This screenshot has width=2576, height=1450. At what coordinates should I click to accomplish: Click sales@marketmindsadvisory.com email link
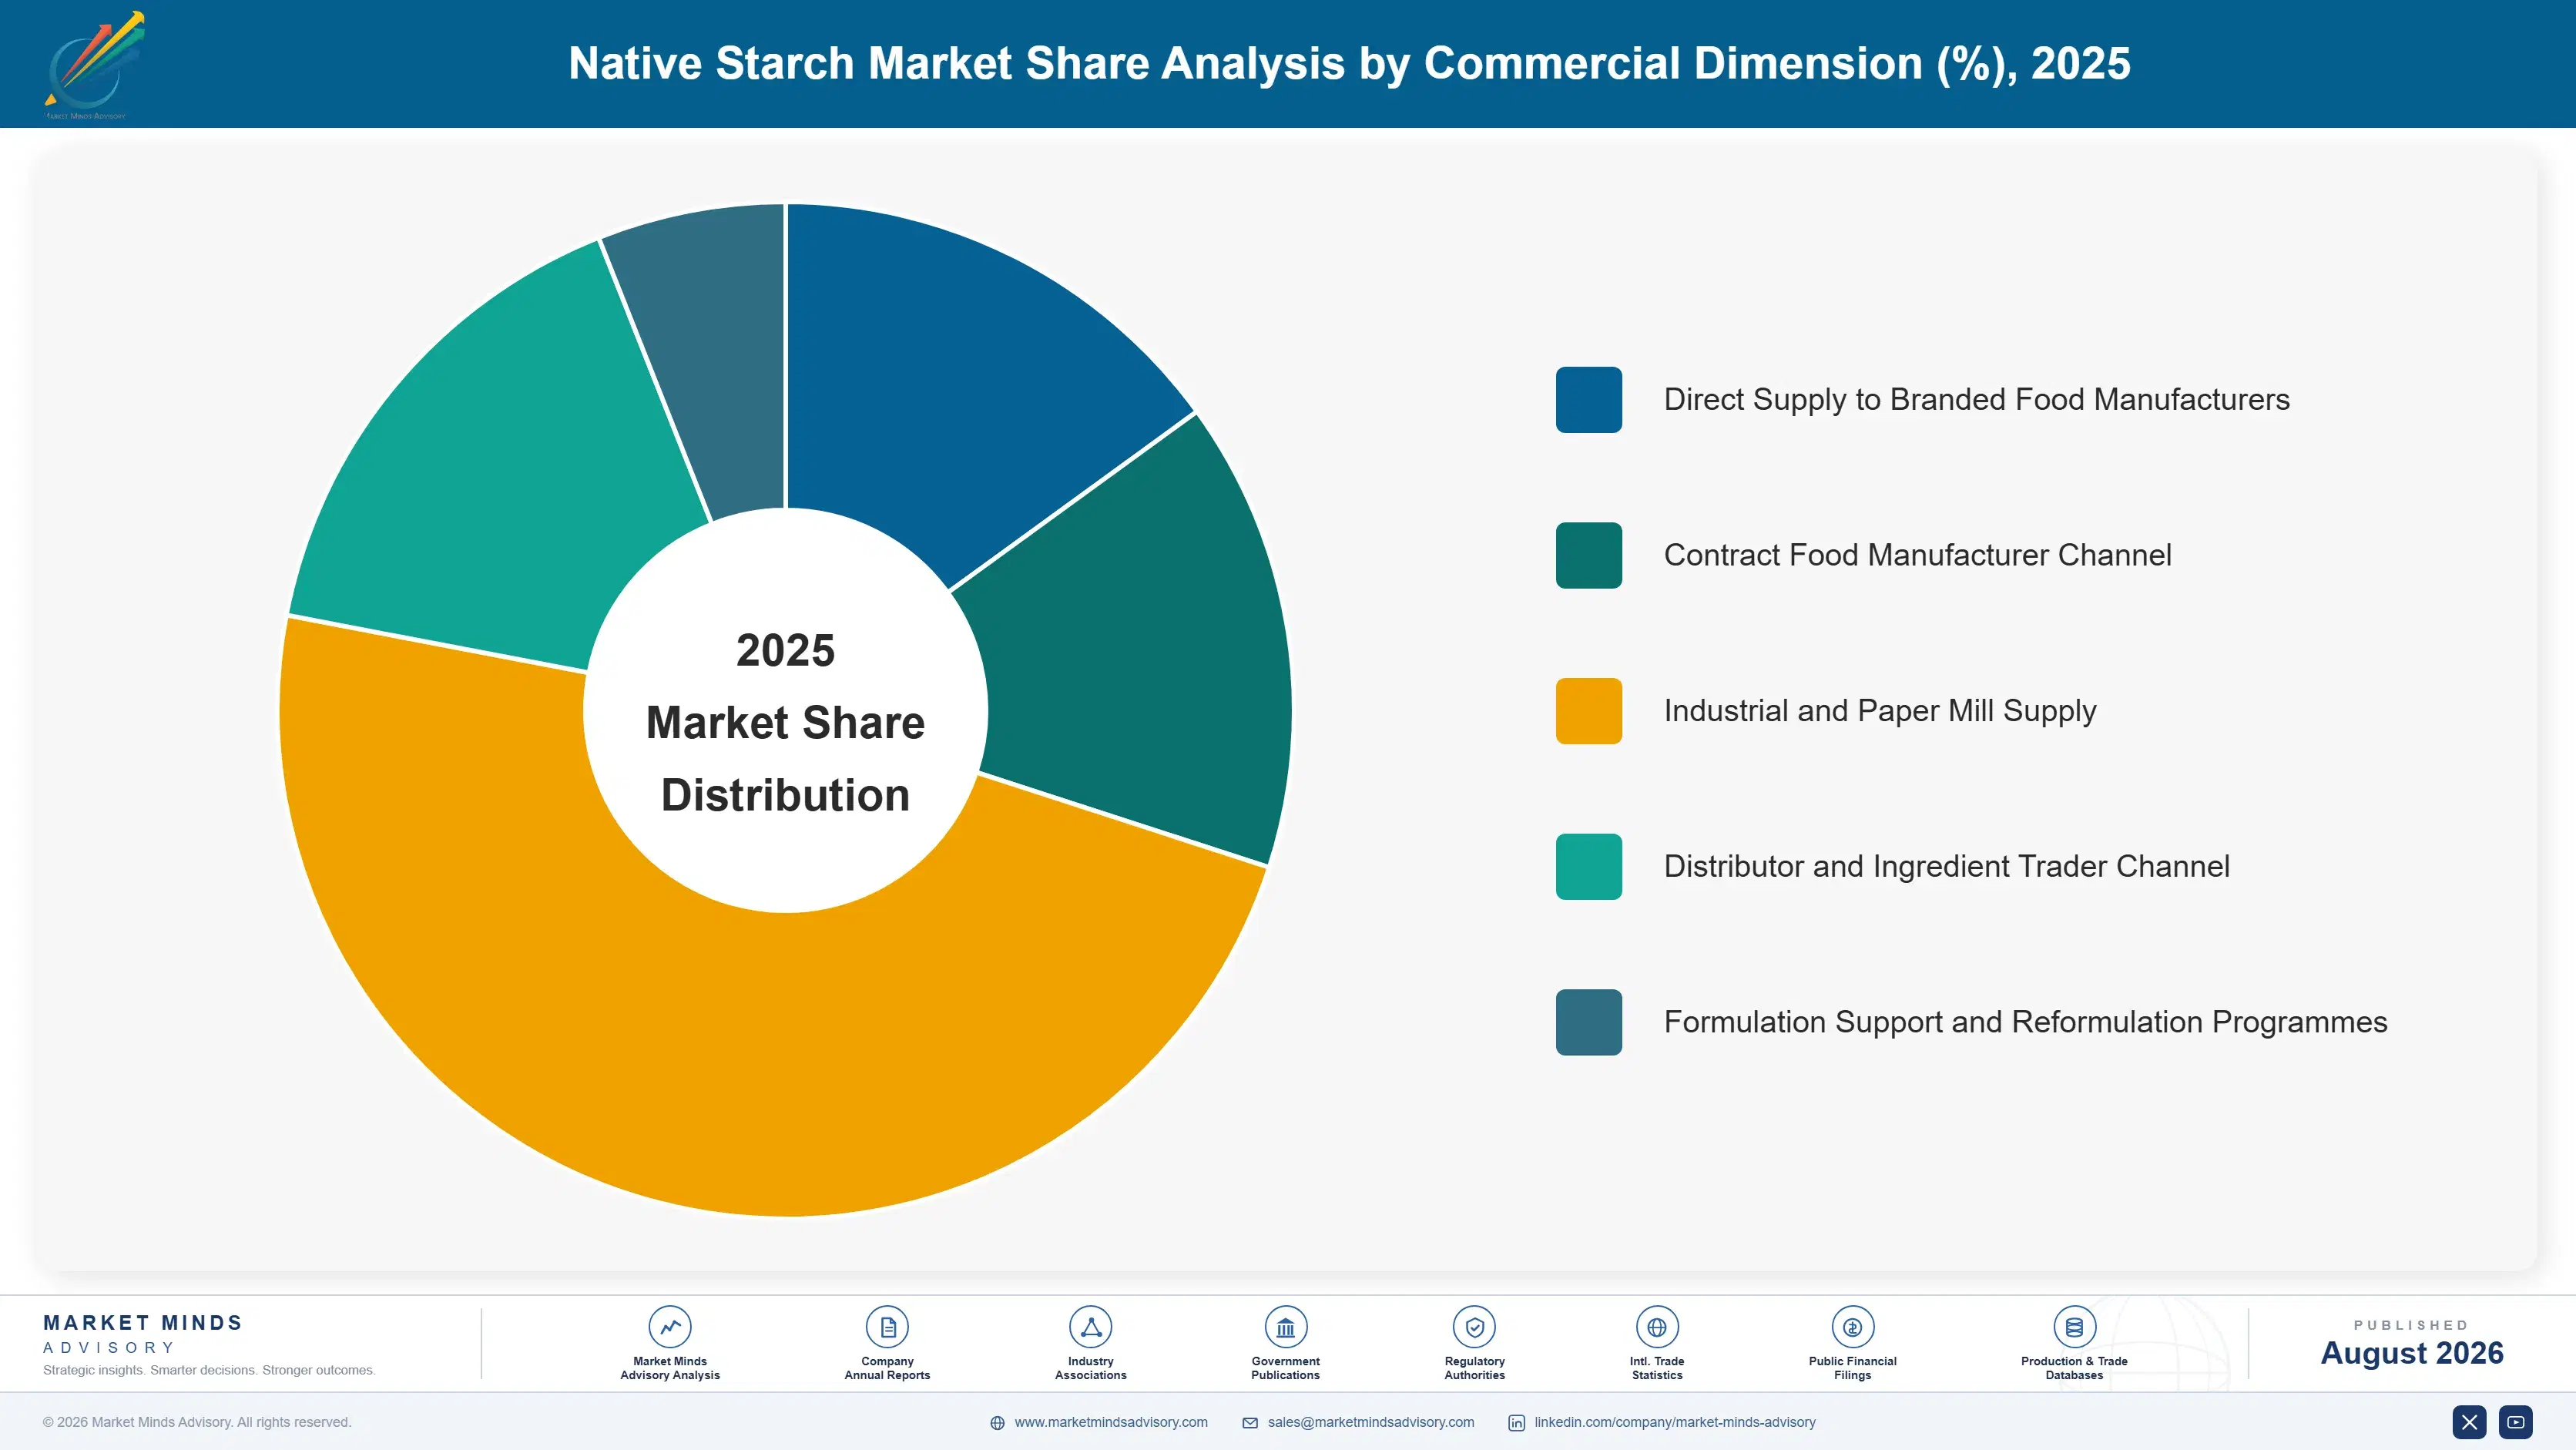(1371, 1422)
